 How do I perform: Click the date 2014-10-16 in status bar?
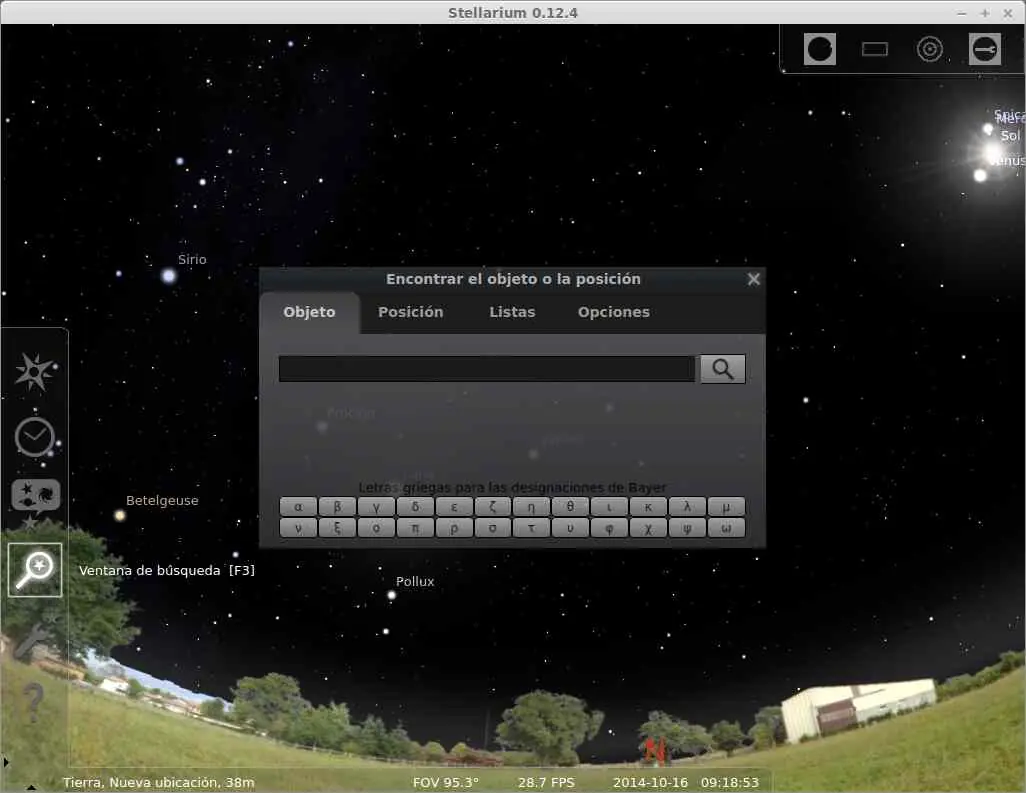click(x=650, y=783)
